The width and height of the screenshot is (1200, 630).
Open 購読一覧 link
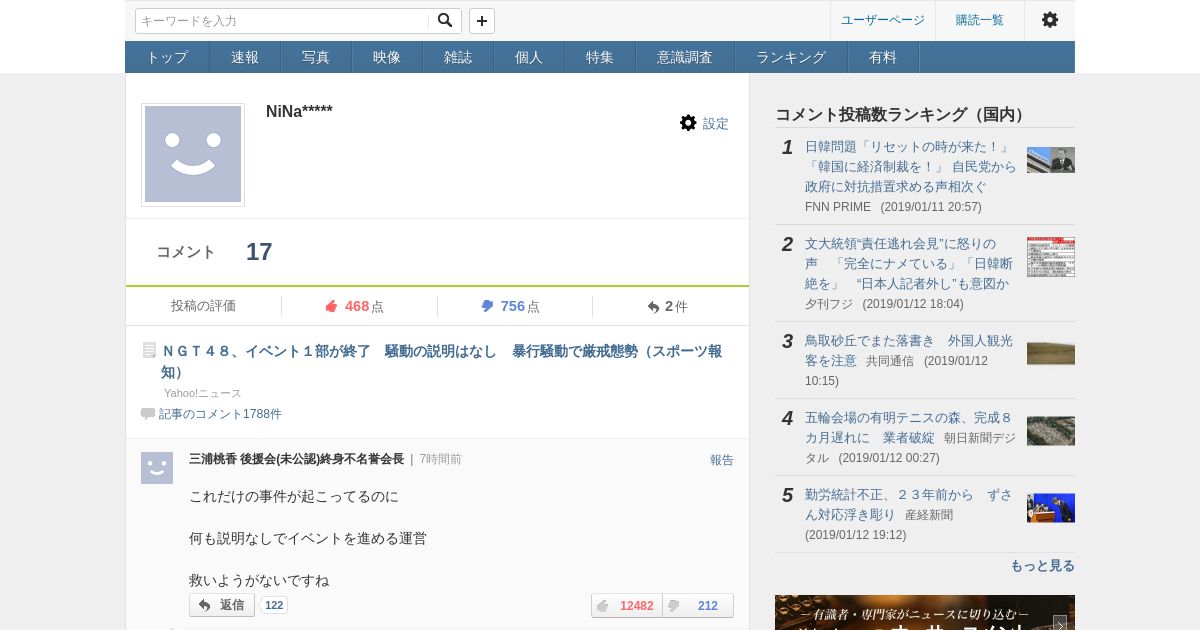click(980, 20)
